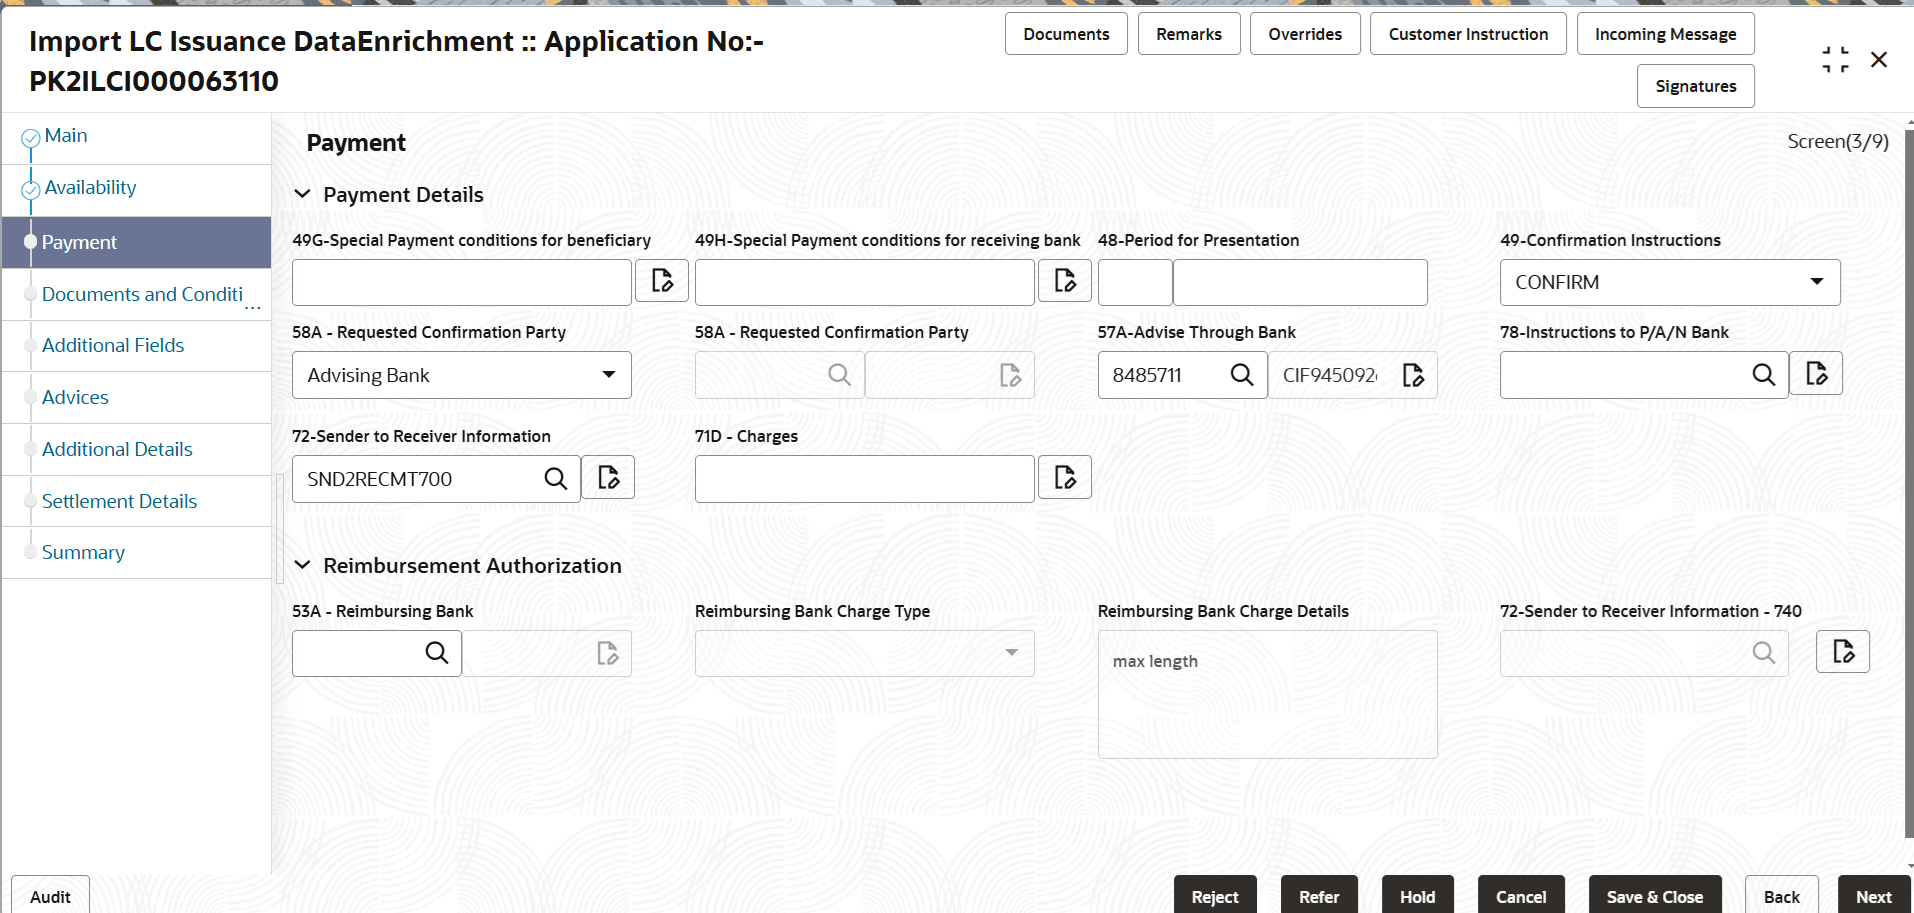Open Customer Instruction
The height and width of the screenshot is (913, 1914).
[1468, 34]
